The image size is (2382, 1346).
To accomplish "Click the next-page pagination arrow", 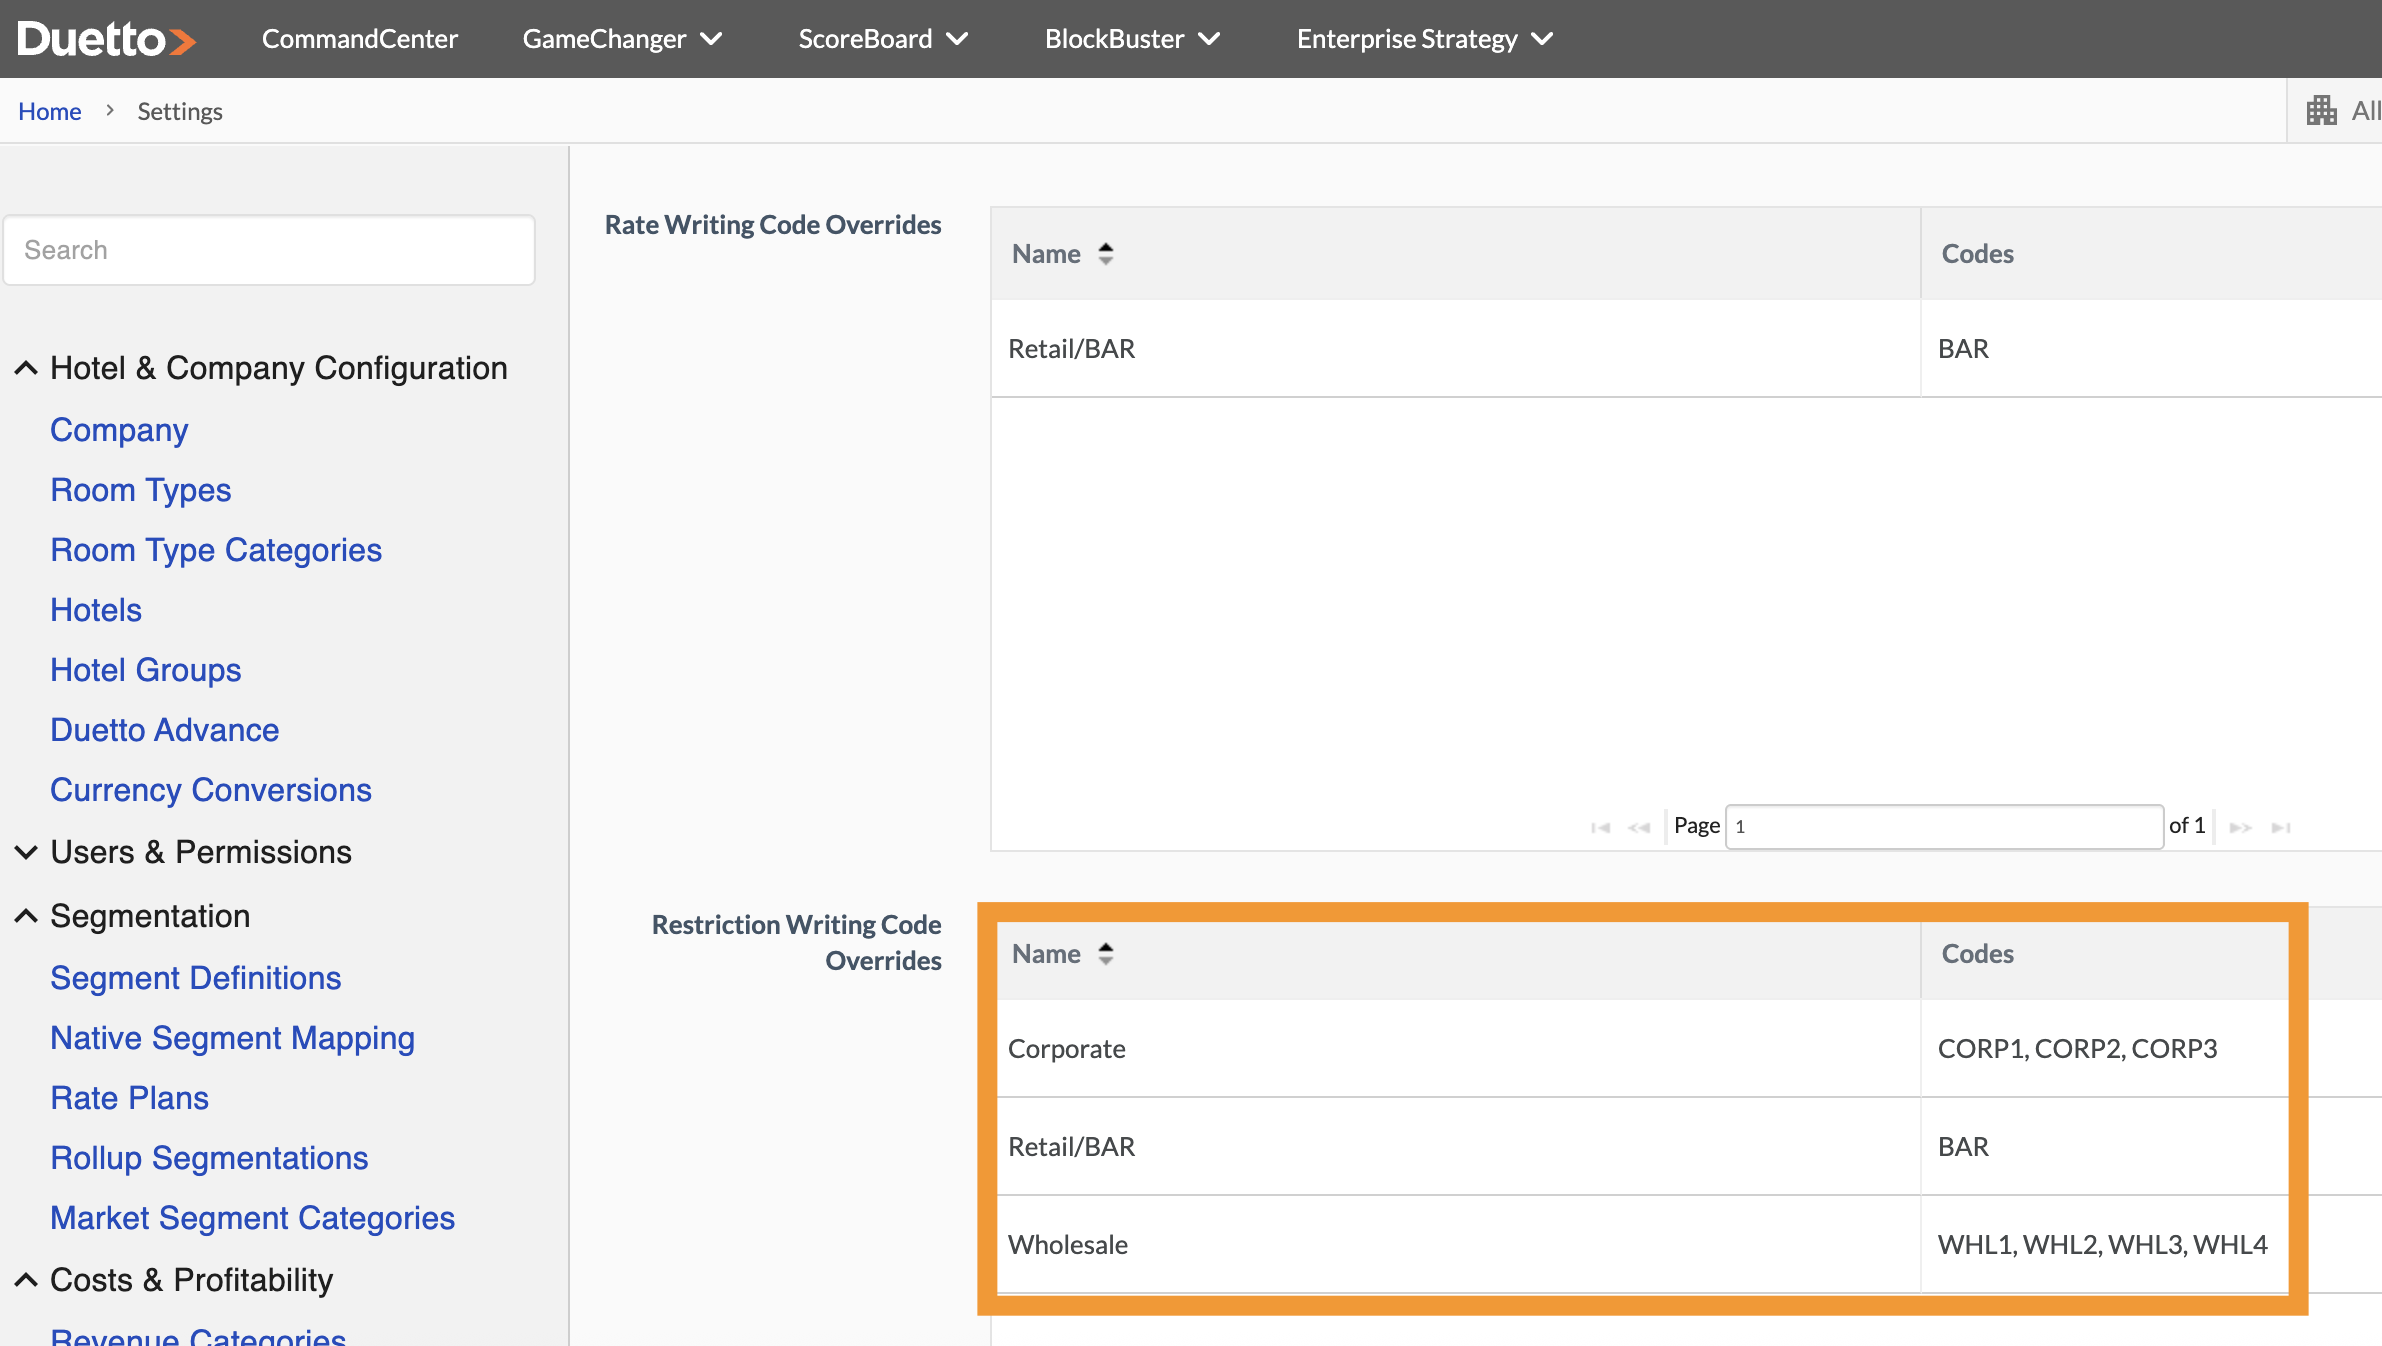I will (x=2241, y=826).
